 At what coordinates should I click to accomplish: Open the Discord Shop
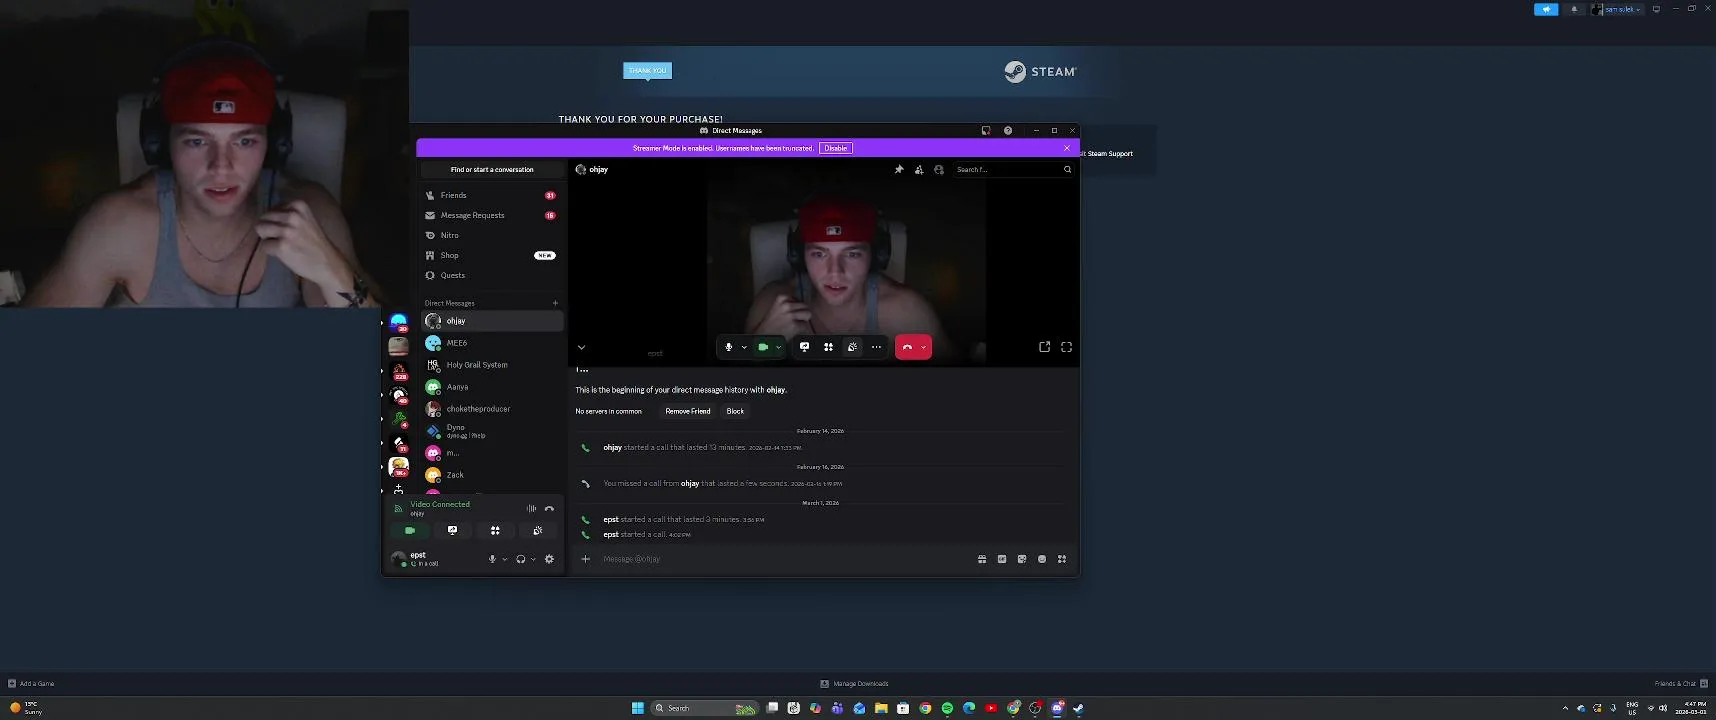490,255
